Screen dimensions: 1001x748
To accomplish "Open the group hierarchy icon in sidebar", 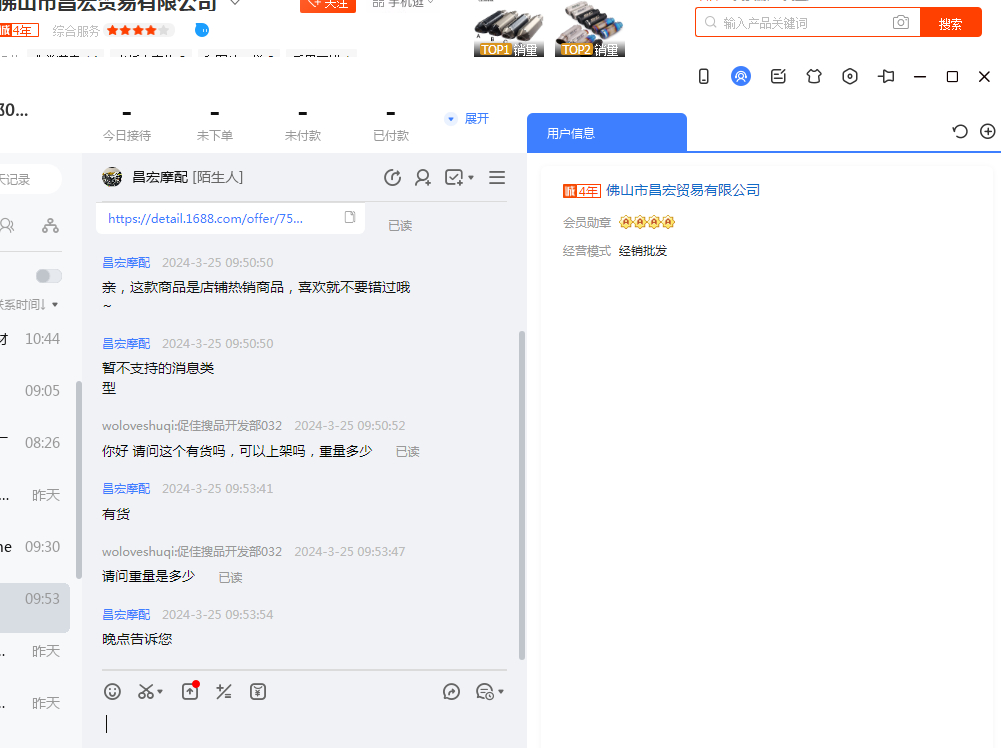I will 50,225.
